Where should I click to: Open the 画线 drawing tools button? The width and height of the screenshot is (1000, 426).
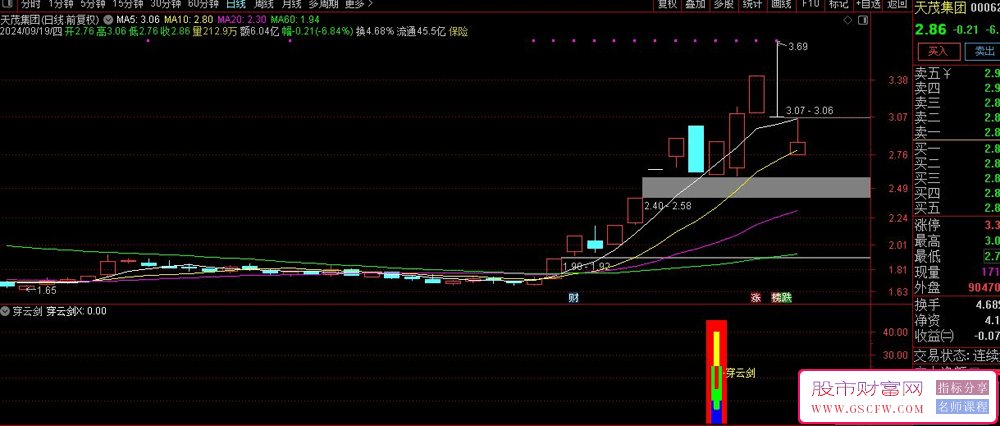[781, 4]
